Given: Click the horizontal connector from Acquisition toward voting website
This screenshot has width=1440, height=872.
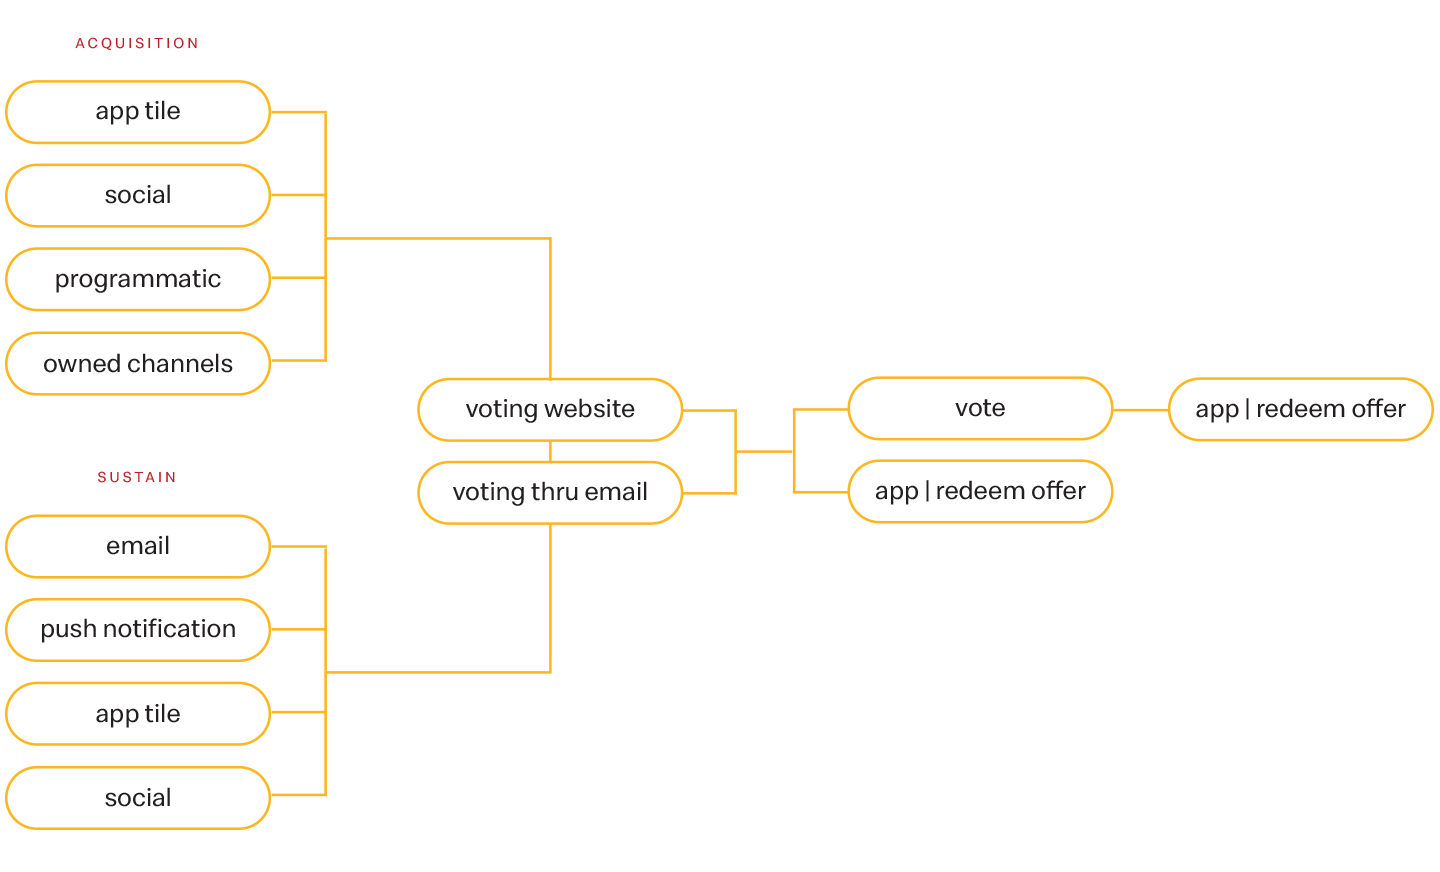Looking at the screenshot, I should tap(438, 238).
